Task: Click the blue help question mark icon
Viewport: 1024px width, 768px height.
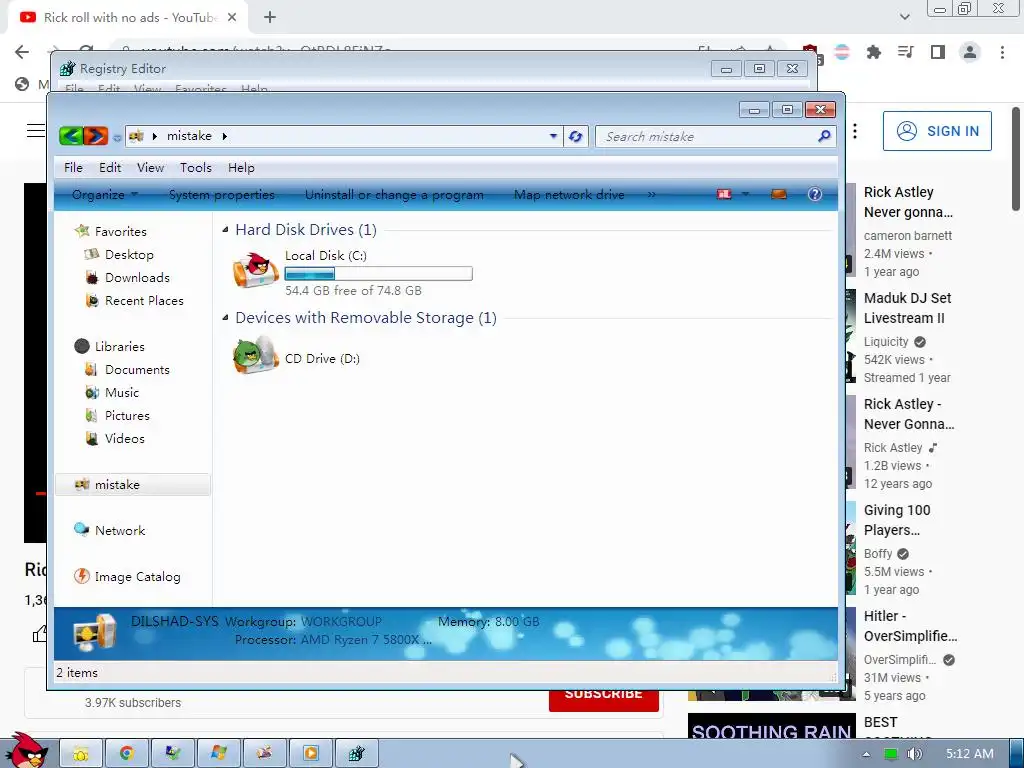Action: point(814,194)
